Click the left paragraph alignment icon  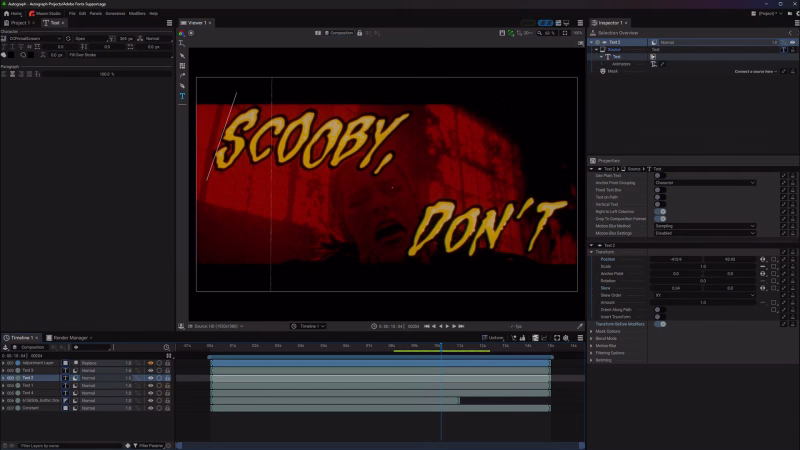(x=4, y=74)
